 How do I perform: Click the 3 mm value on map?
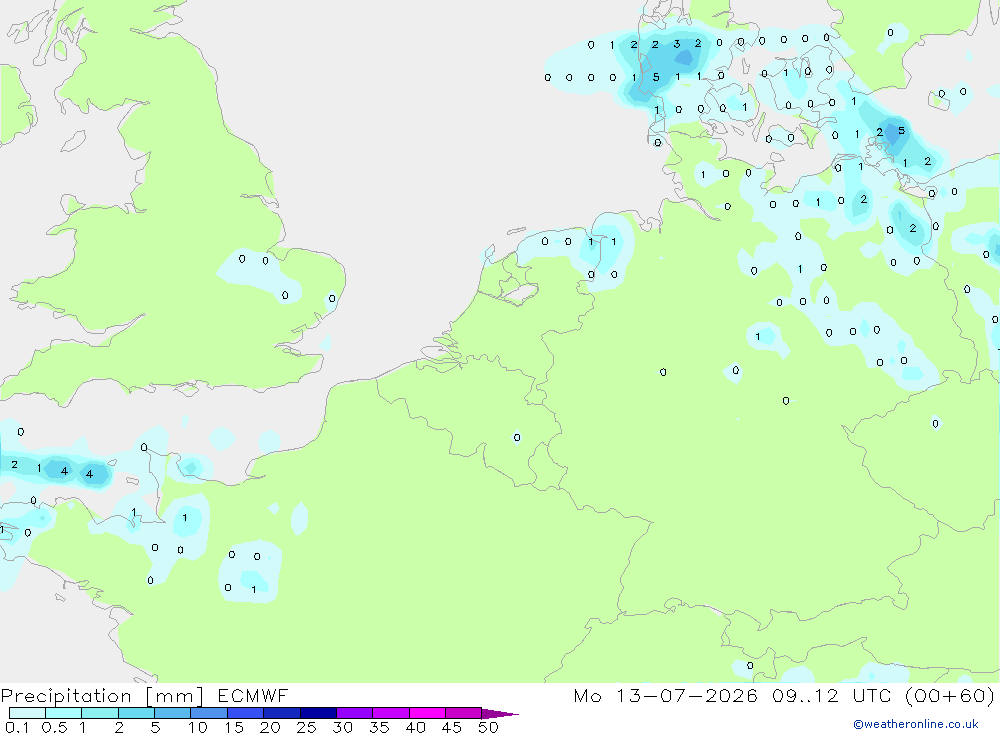tap(677, 44)
